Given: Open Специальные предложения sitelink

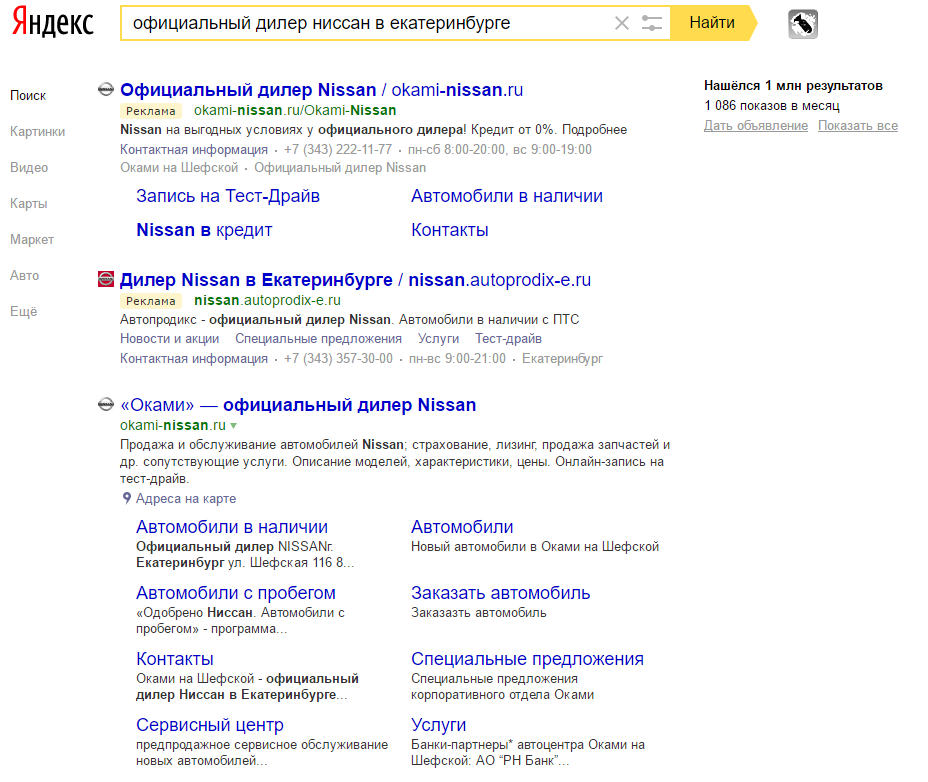Looking at the screenshot, I should point(527,659).
